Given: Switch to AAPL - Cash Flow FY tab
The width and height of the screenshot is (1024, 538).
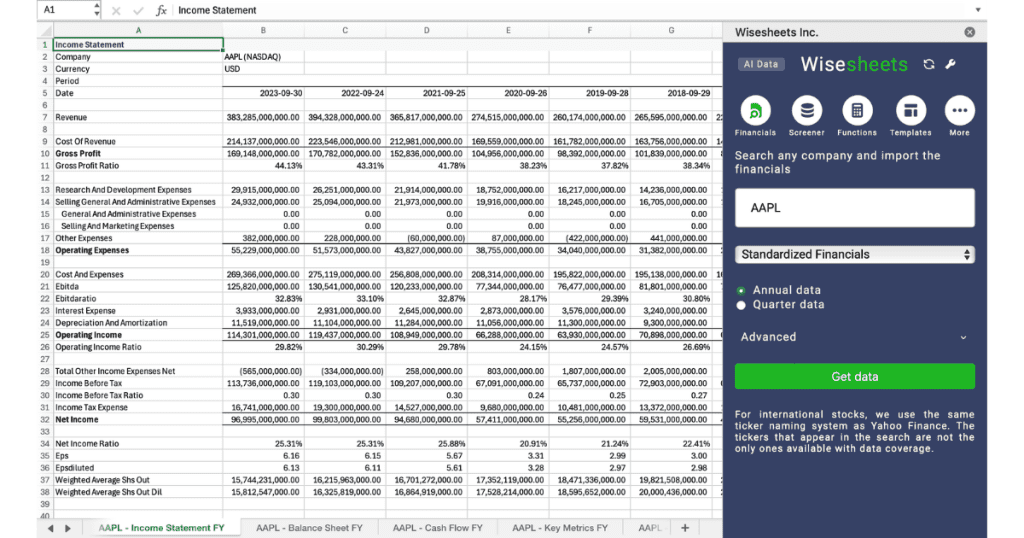Looking at the screenshot, I should [437, 527].
